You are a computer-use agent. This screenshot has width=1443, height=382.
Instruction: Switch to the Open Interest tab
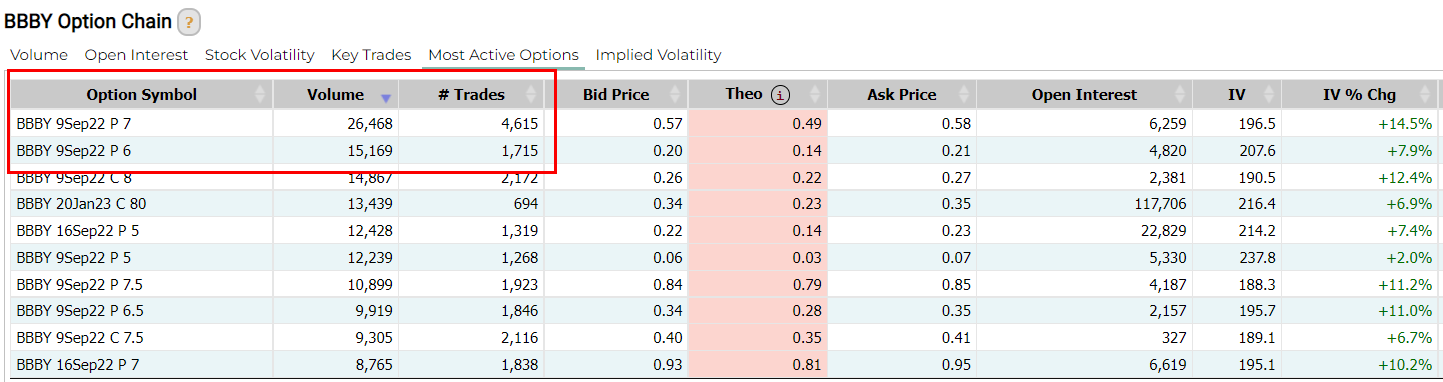click(136, 55)
